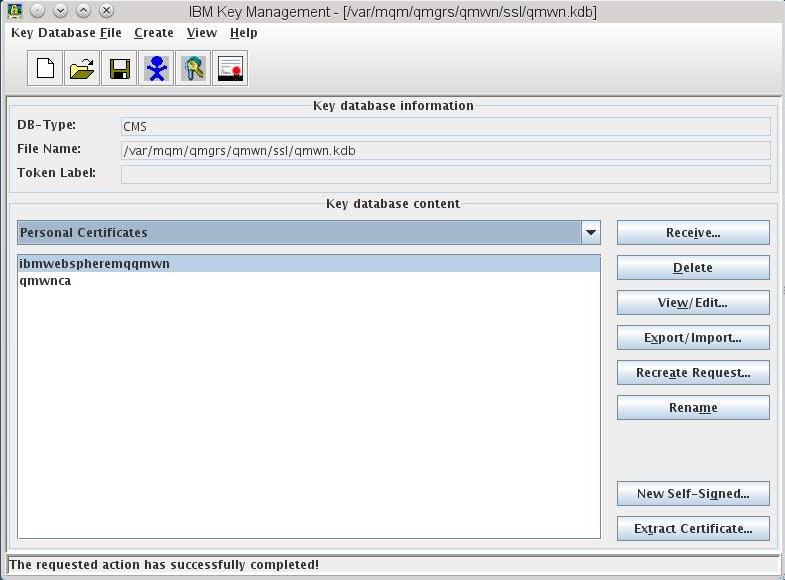Click the maximize up-arrow window button
The image size is (785, 580).
coord(84,11)
